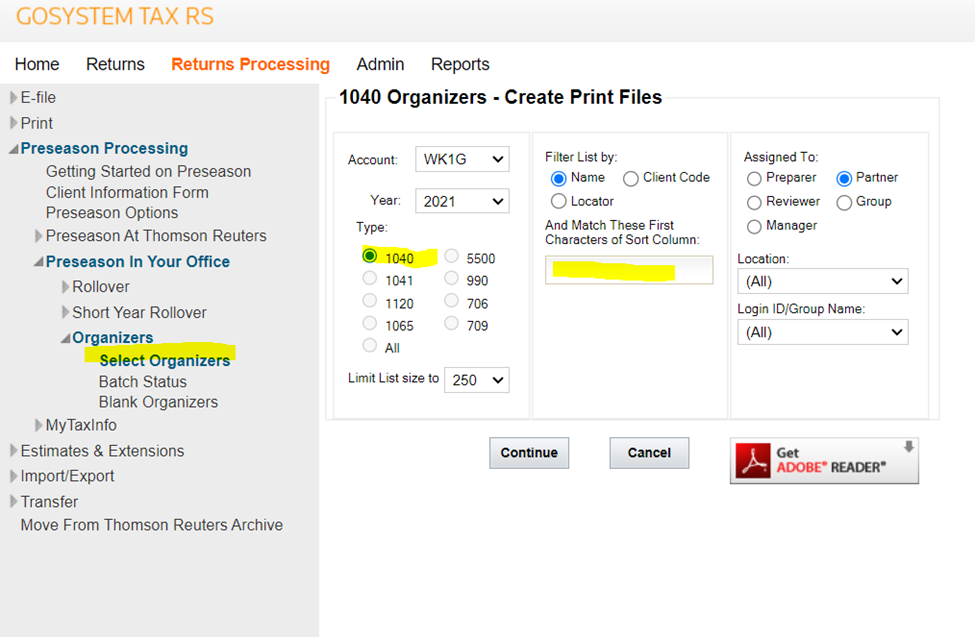Expand the Print tree section
Image resolution: width=975 pixels, height=637 pixels.
pos(13,123)
